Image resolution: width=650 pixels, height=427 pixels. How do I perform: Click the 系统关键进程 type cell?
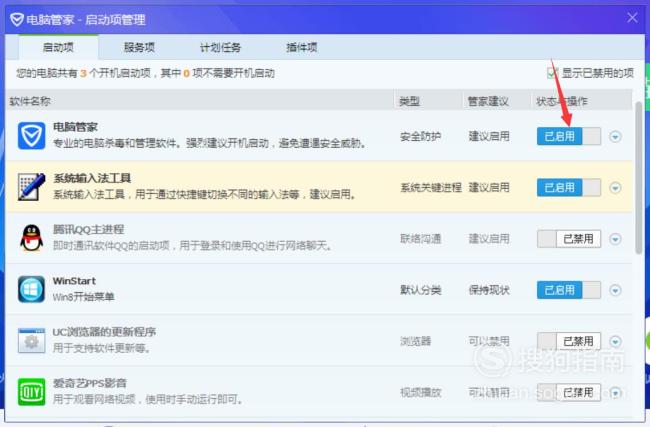[431, 187]
